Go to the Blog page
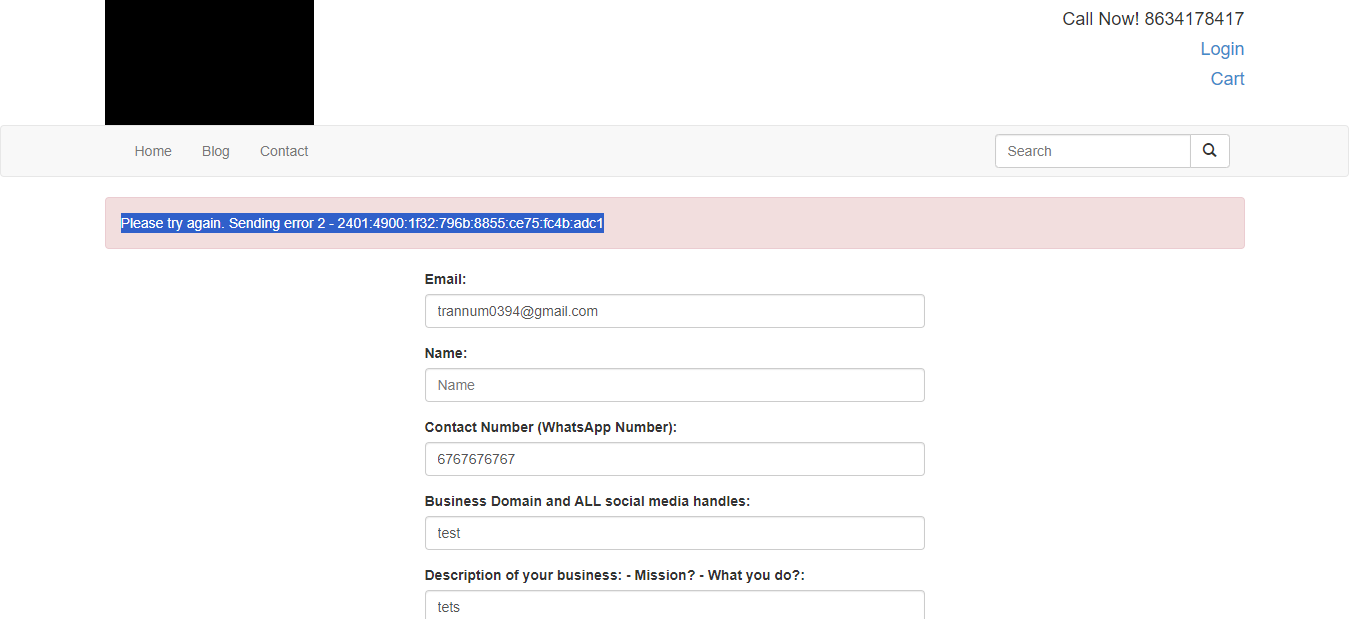Viewport: 1349px width, 619px height. [x=216, y=151]
